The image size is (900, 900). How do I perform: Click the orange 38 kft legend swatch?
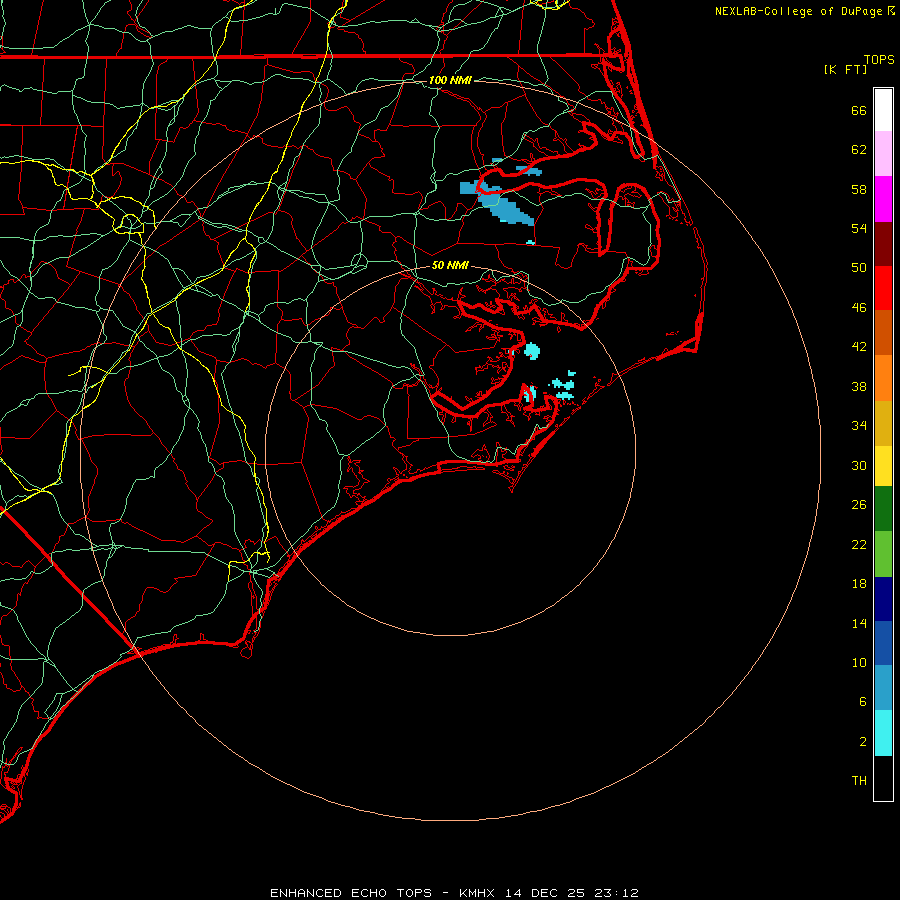883,378
